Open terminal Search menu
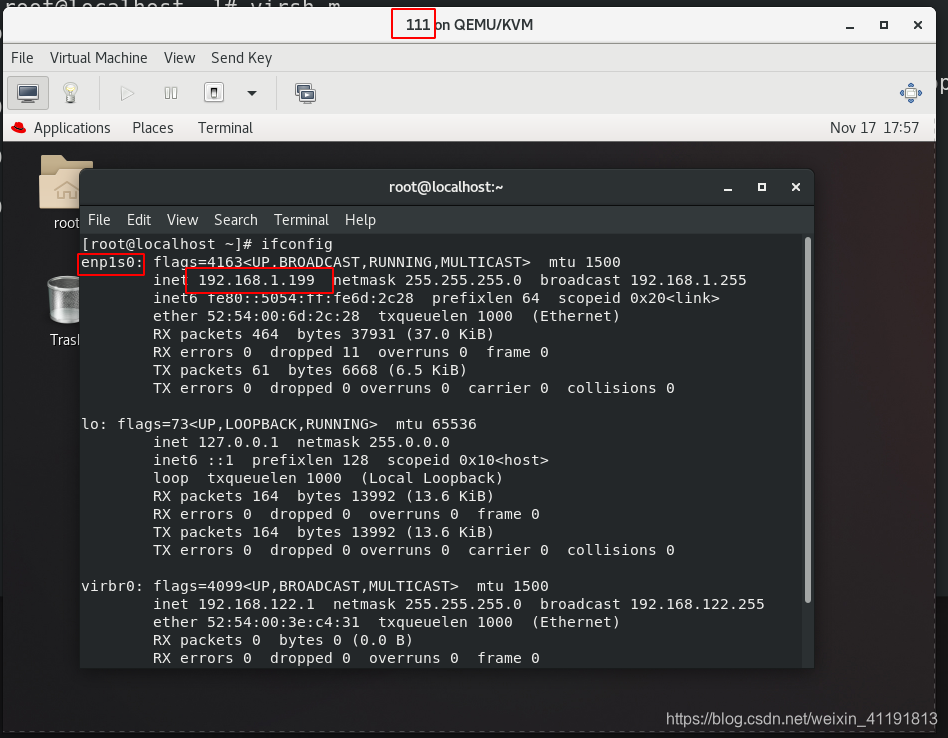 click(x=236, y=220)
